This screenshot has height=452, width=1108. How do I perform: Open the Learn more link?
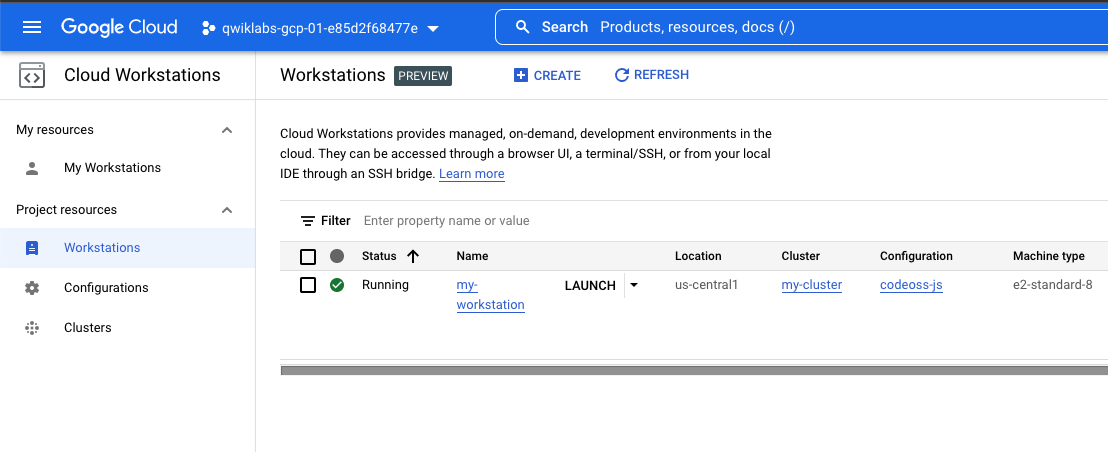pos(471,174)
